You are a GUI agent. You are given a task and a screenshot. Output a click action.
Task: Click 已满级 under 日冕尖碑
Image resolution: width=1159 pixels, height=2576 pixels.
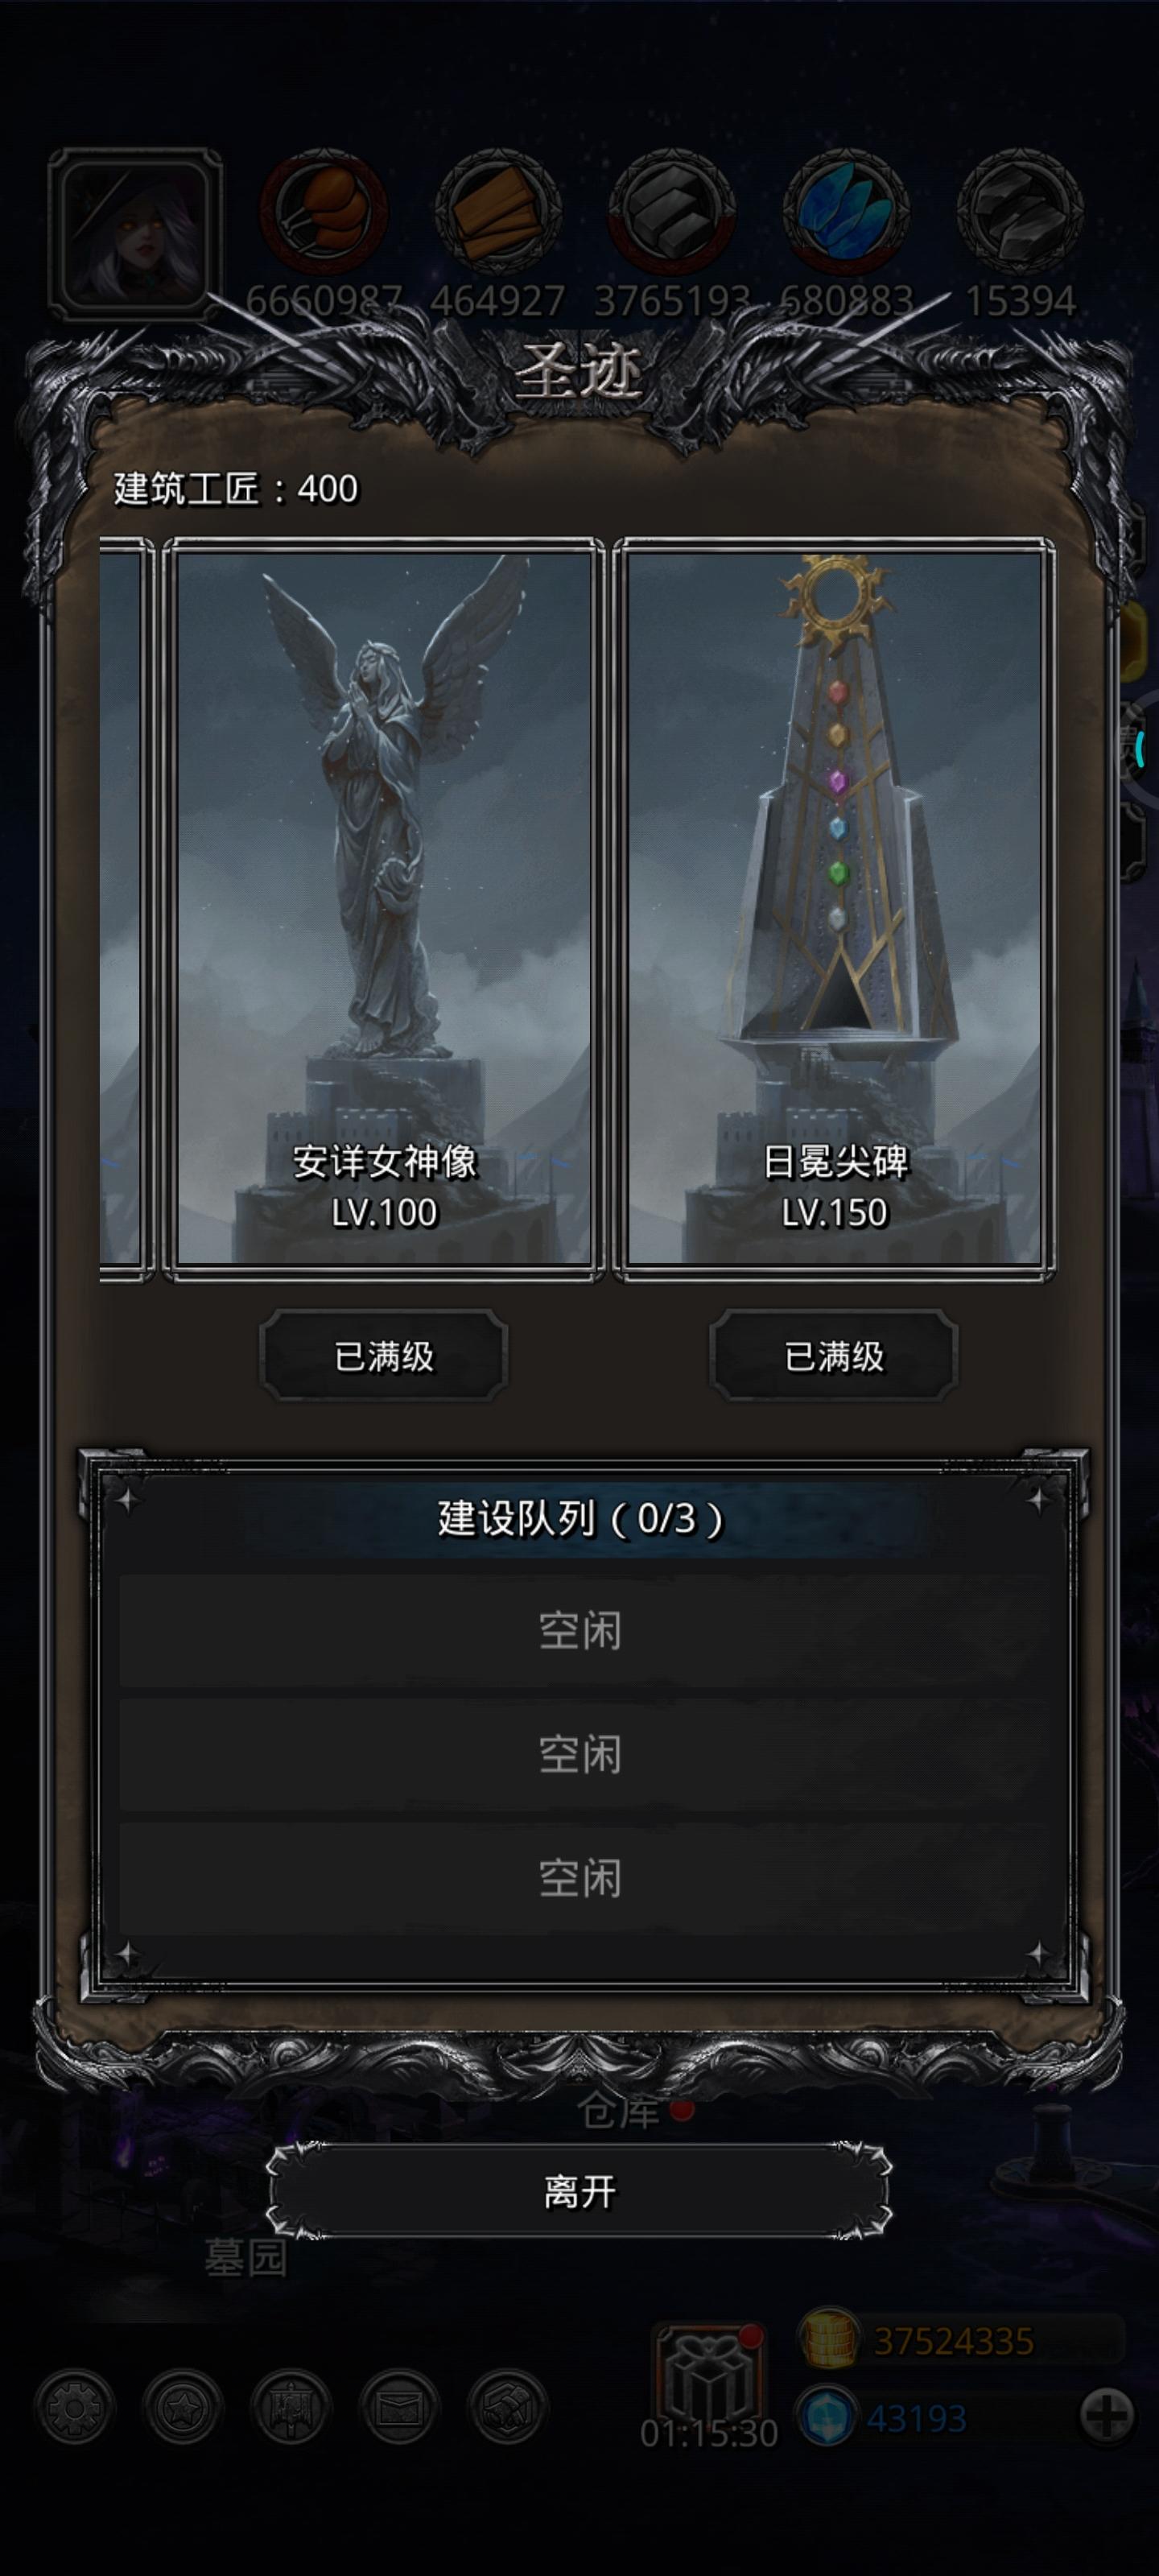tap(834, 1356)
